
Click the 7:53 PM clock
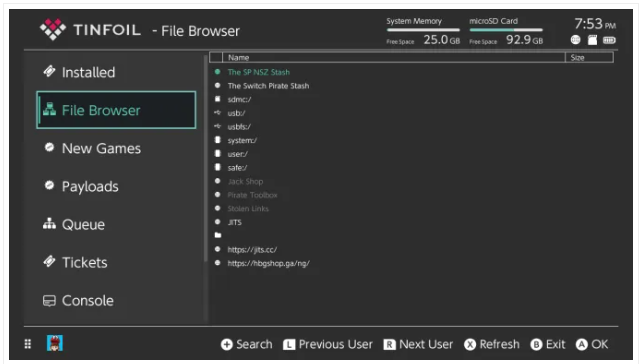point(595,24)
